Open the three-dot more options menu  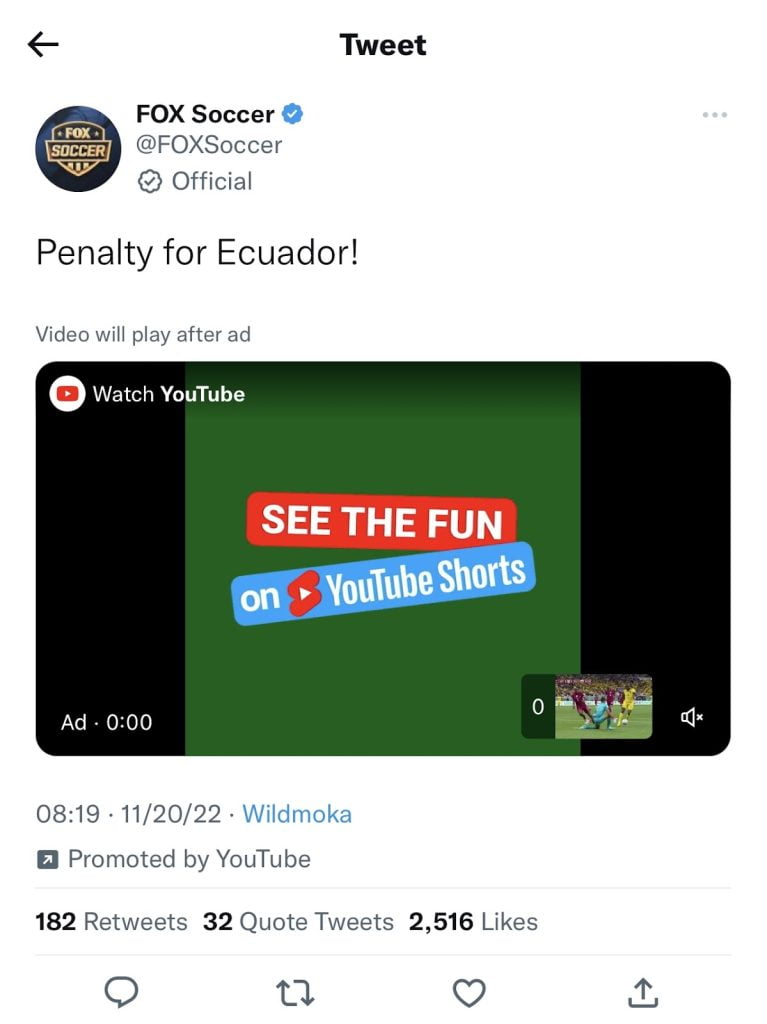[x=714, y=115]
